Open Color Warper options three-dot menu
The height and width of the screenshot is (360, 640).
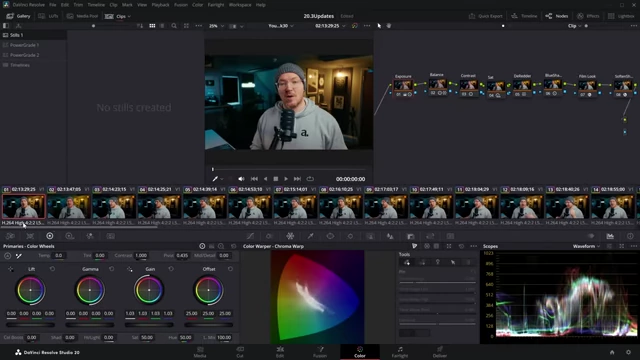[x=473, y=246]
